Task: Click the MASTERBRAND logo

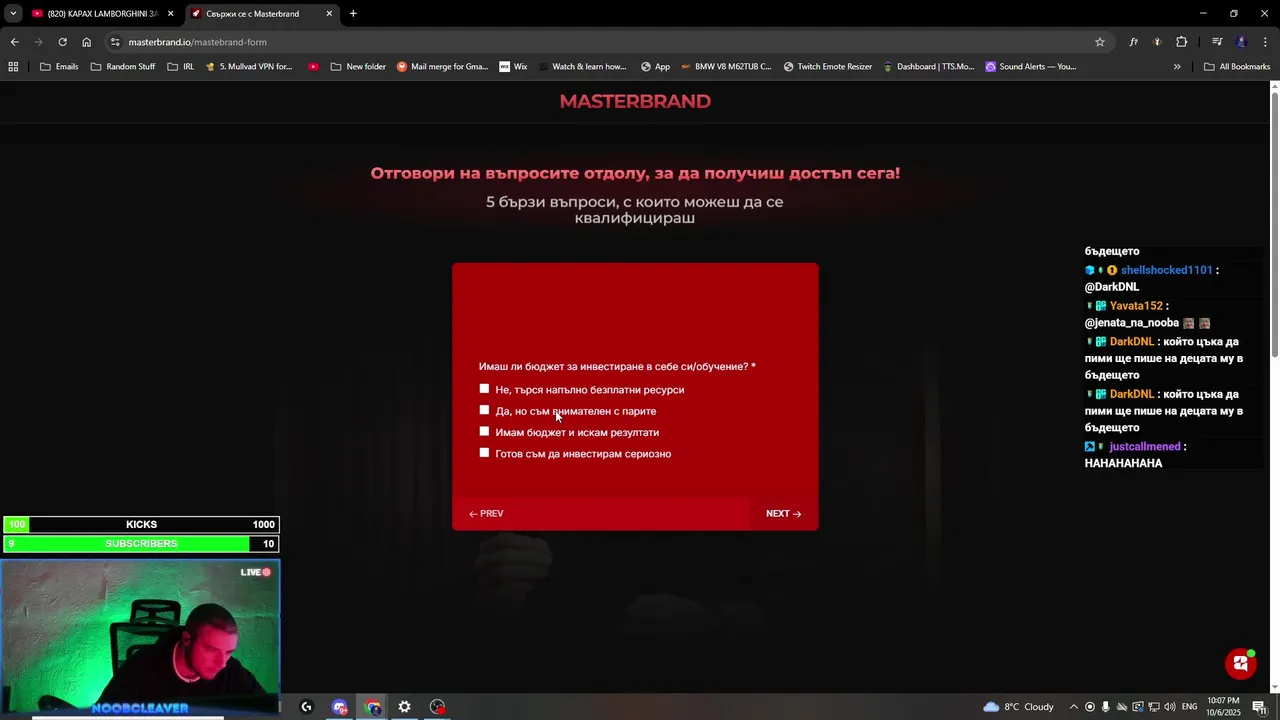Action: (x=635, y=101)
